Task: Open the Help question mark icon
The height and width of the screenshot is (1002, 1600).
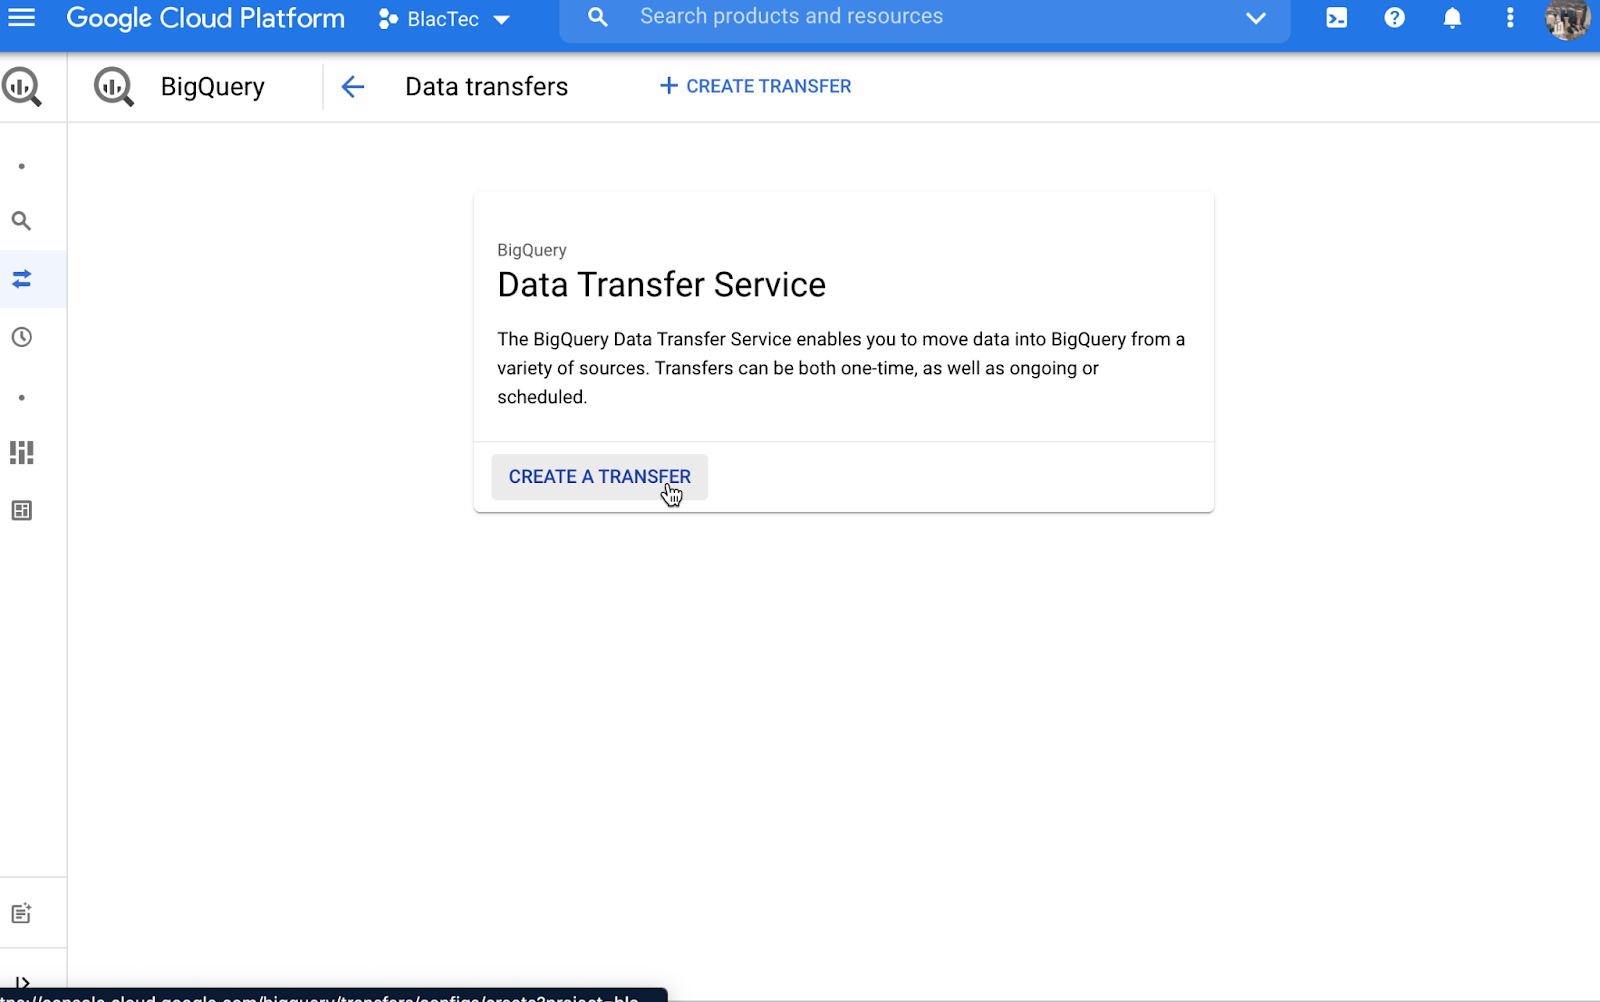Action: pyautogui.click(x=1394, y=18)
